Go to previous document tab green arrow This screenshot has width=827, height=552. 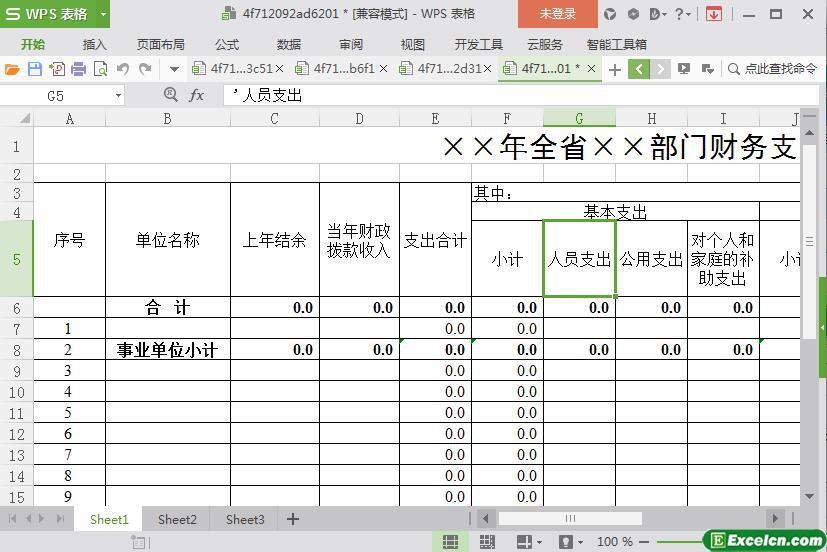tap(639, 69)
